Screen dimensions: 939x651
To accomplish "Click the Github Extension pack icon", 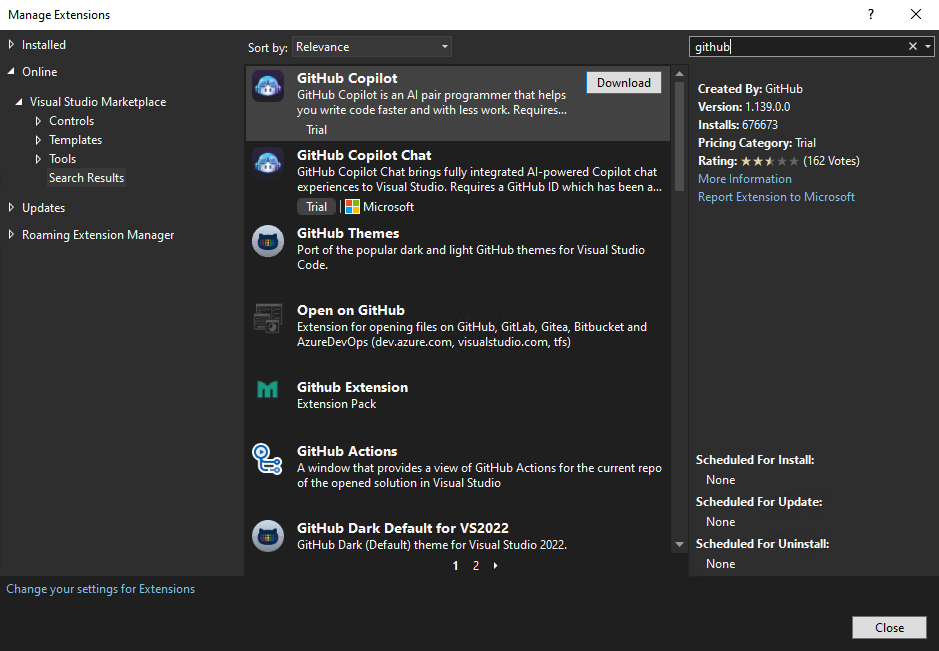I will coord(268,389).
